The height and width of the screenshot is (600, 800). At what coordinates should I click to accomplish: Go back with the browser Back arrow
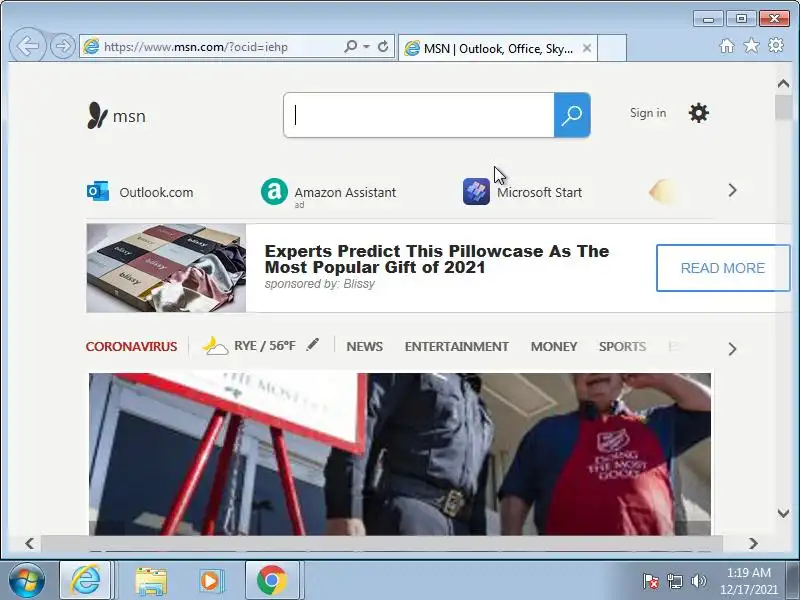(x=28, y=46)
